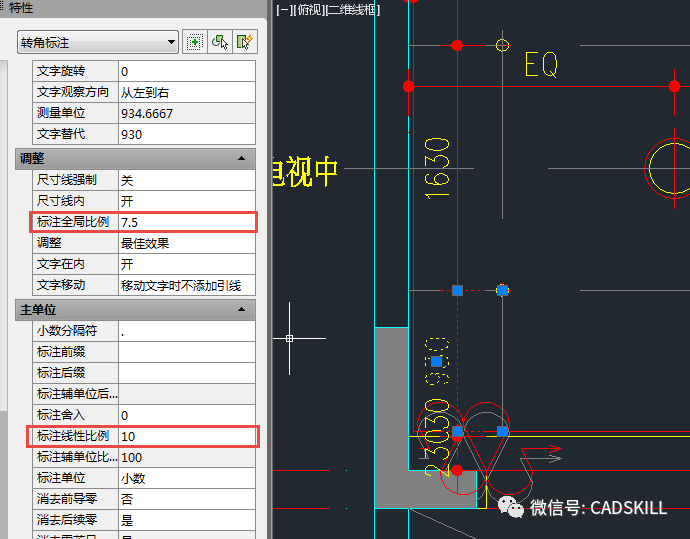Image resolution: width=690 pixels, height=539 pixels.
Task: Toggle the PICKADD value icon
Action: pyautogui.click(x=195, y=42)
